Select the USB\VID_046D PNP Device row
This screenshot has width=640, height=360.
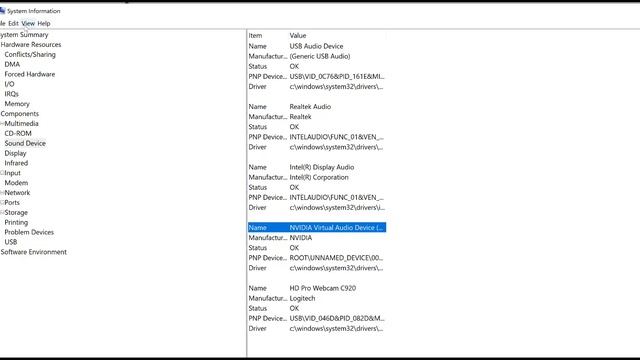[x=317, y=318]
